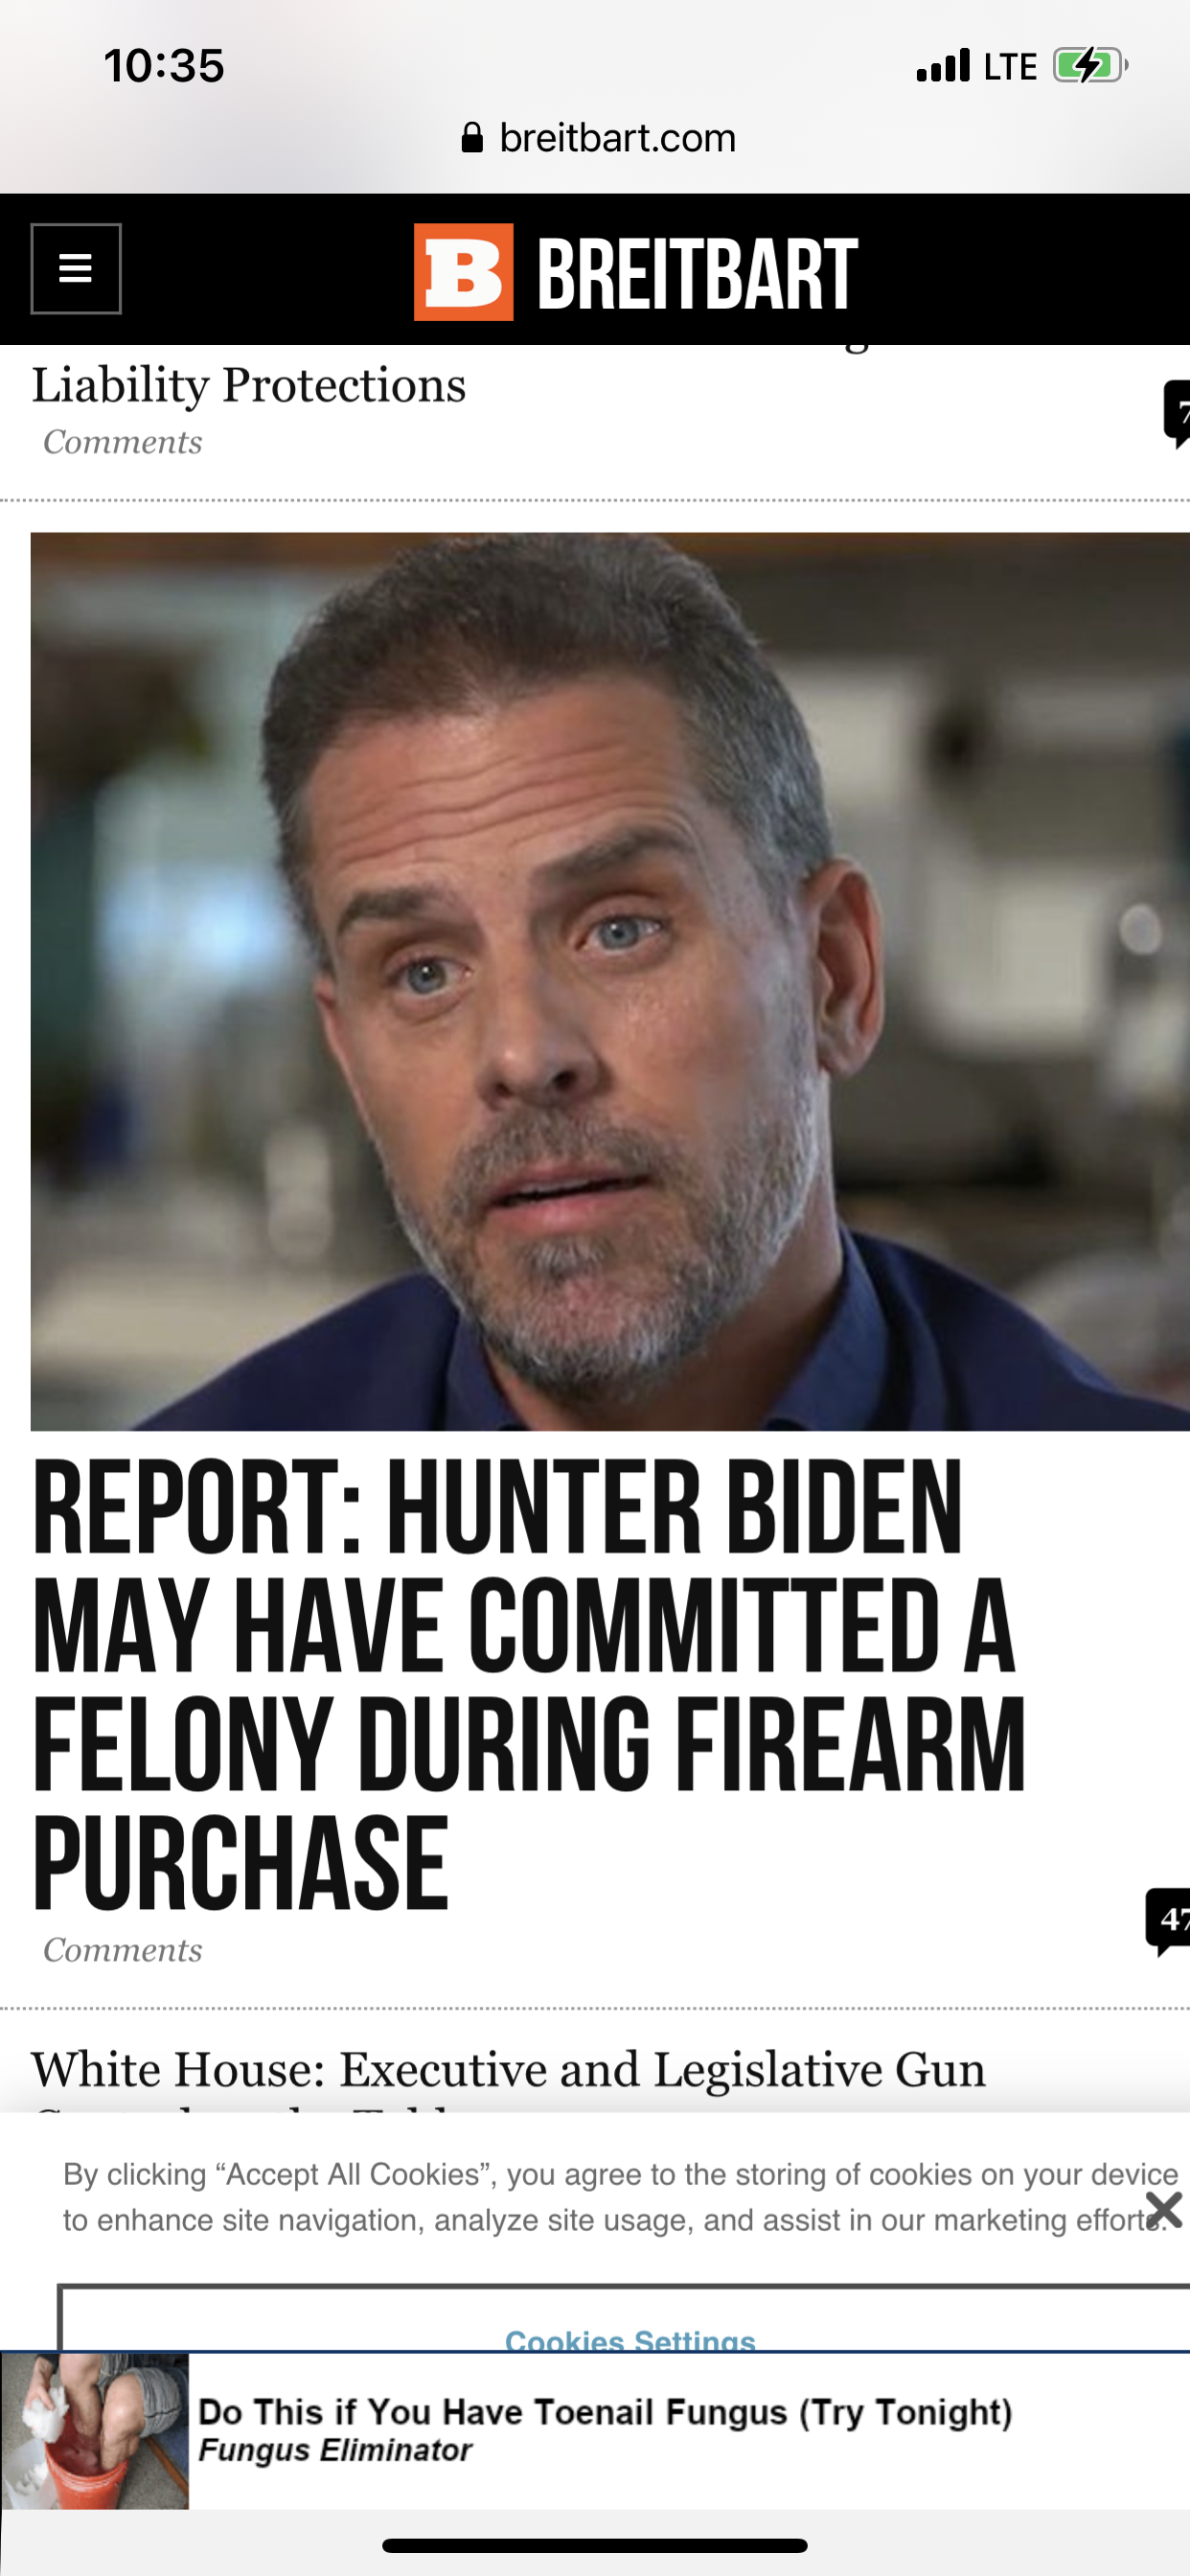Screen dimensions: 1190x2576
Task: Open Comments under Liability Protections article
Action: pos(123,442)
